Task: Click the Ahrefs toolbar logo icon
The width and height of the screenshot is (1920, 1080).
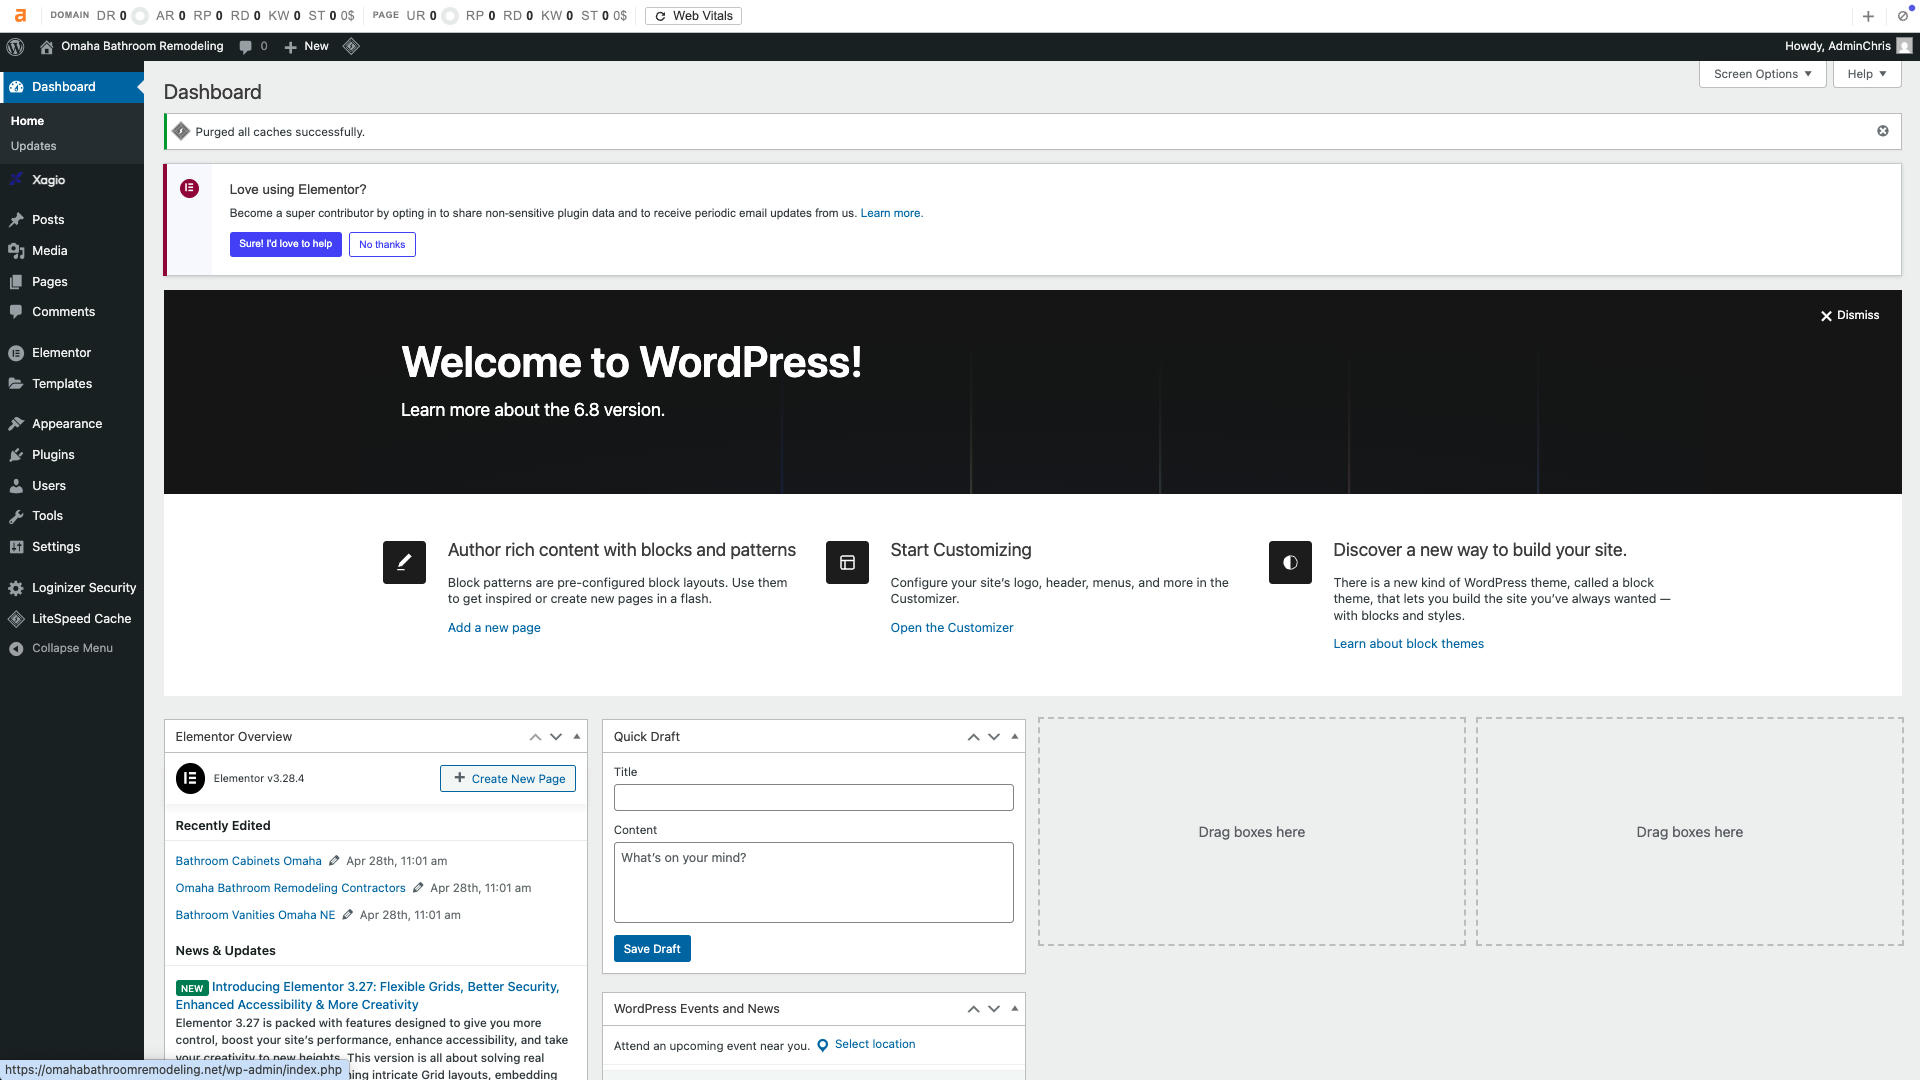Action: coord(20,15)
